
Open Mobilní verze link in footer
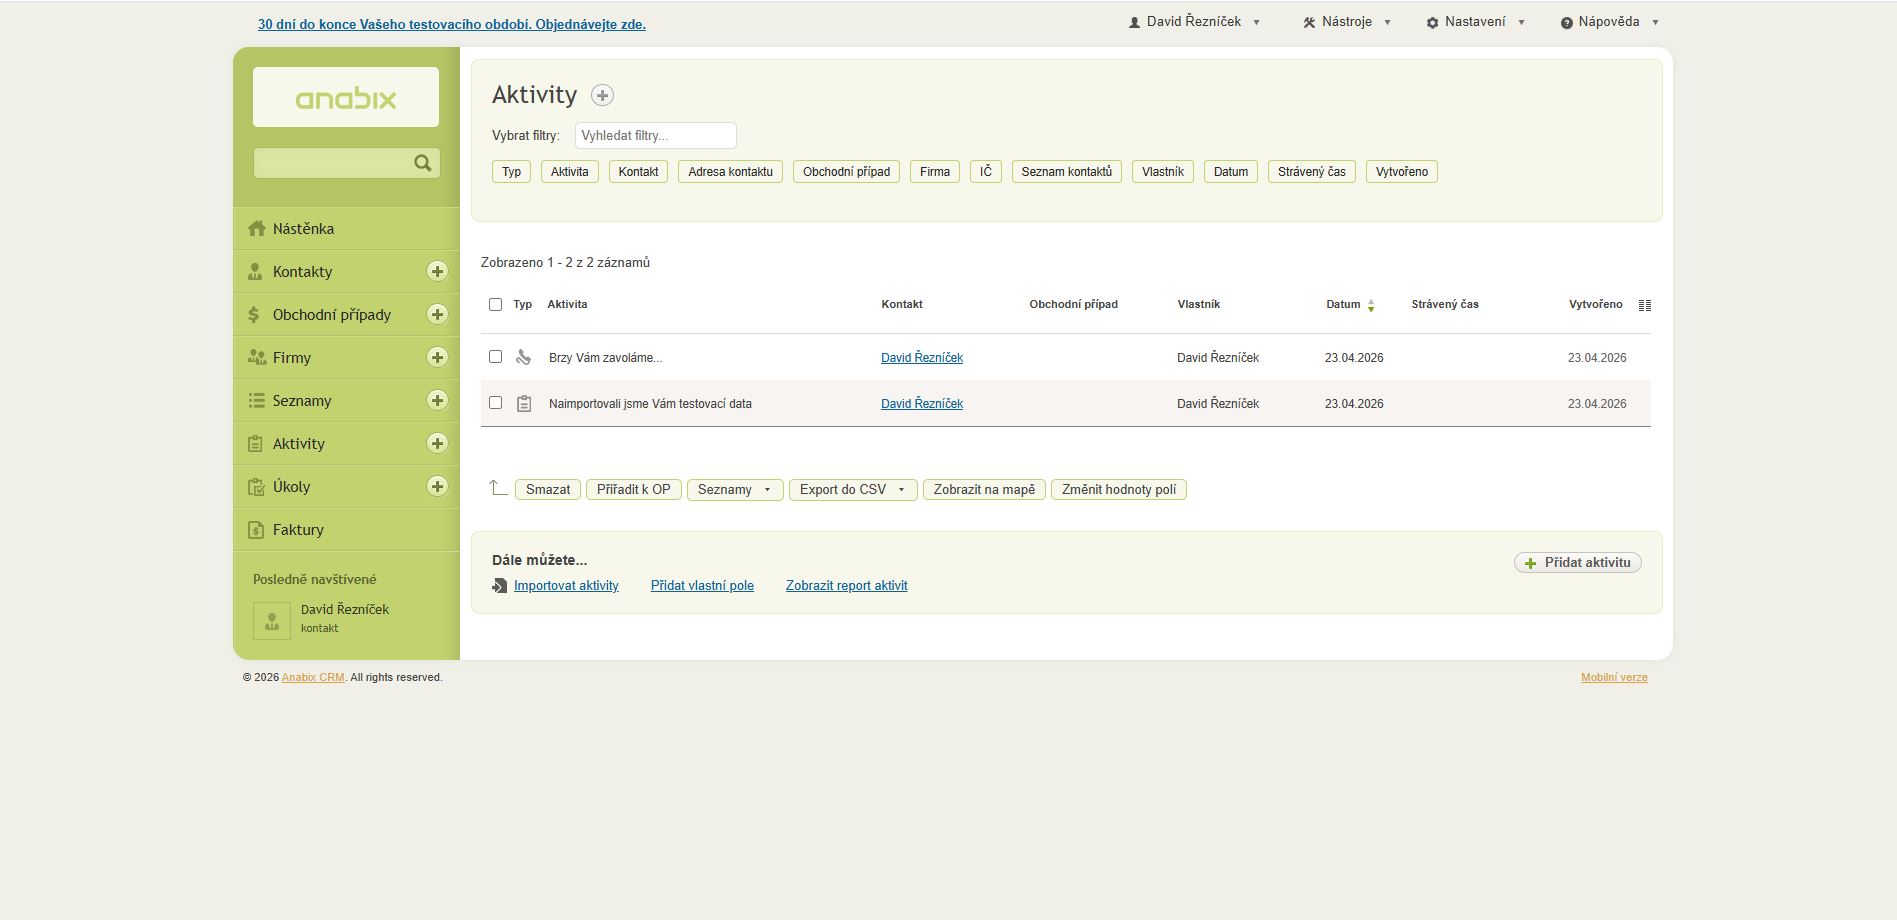[x=1614, y=678]
